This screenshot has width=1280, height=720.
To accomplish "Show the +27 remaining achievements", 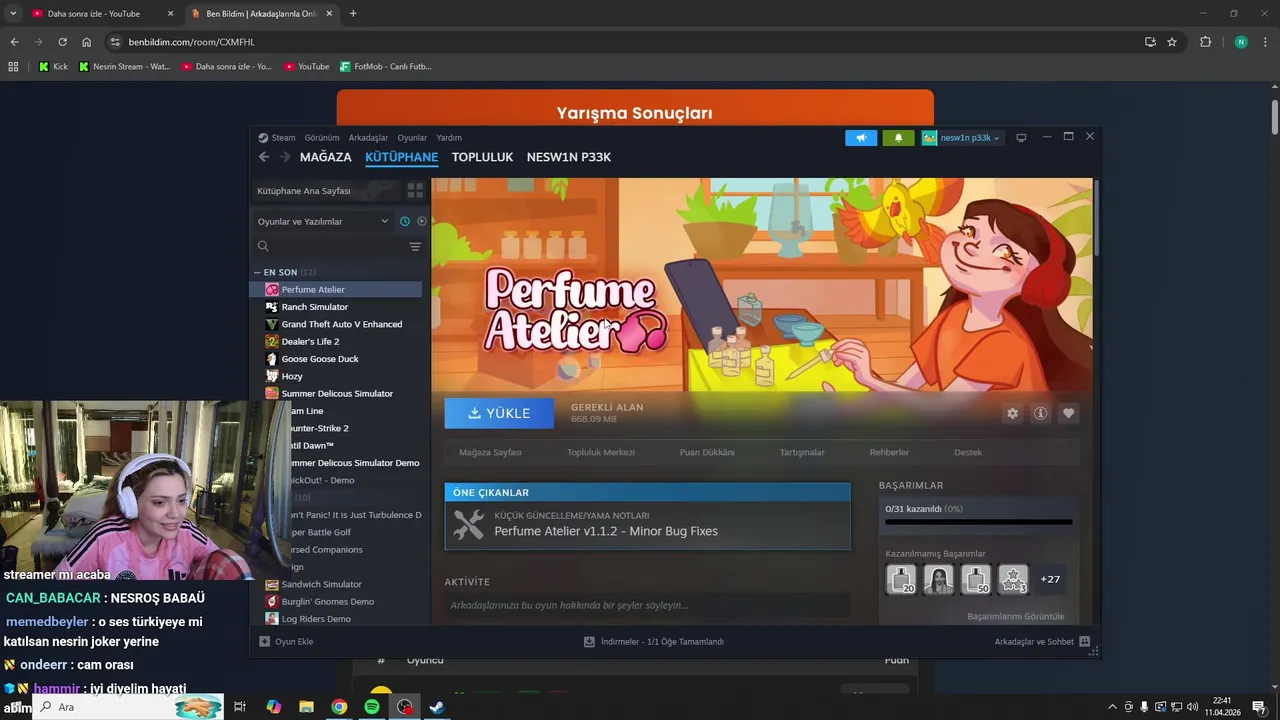I will pyautogui.click(x=1050, y=579).
